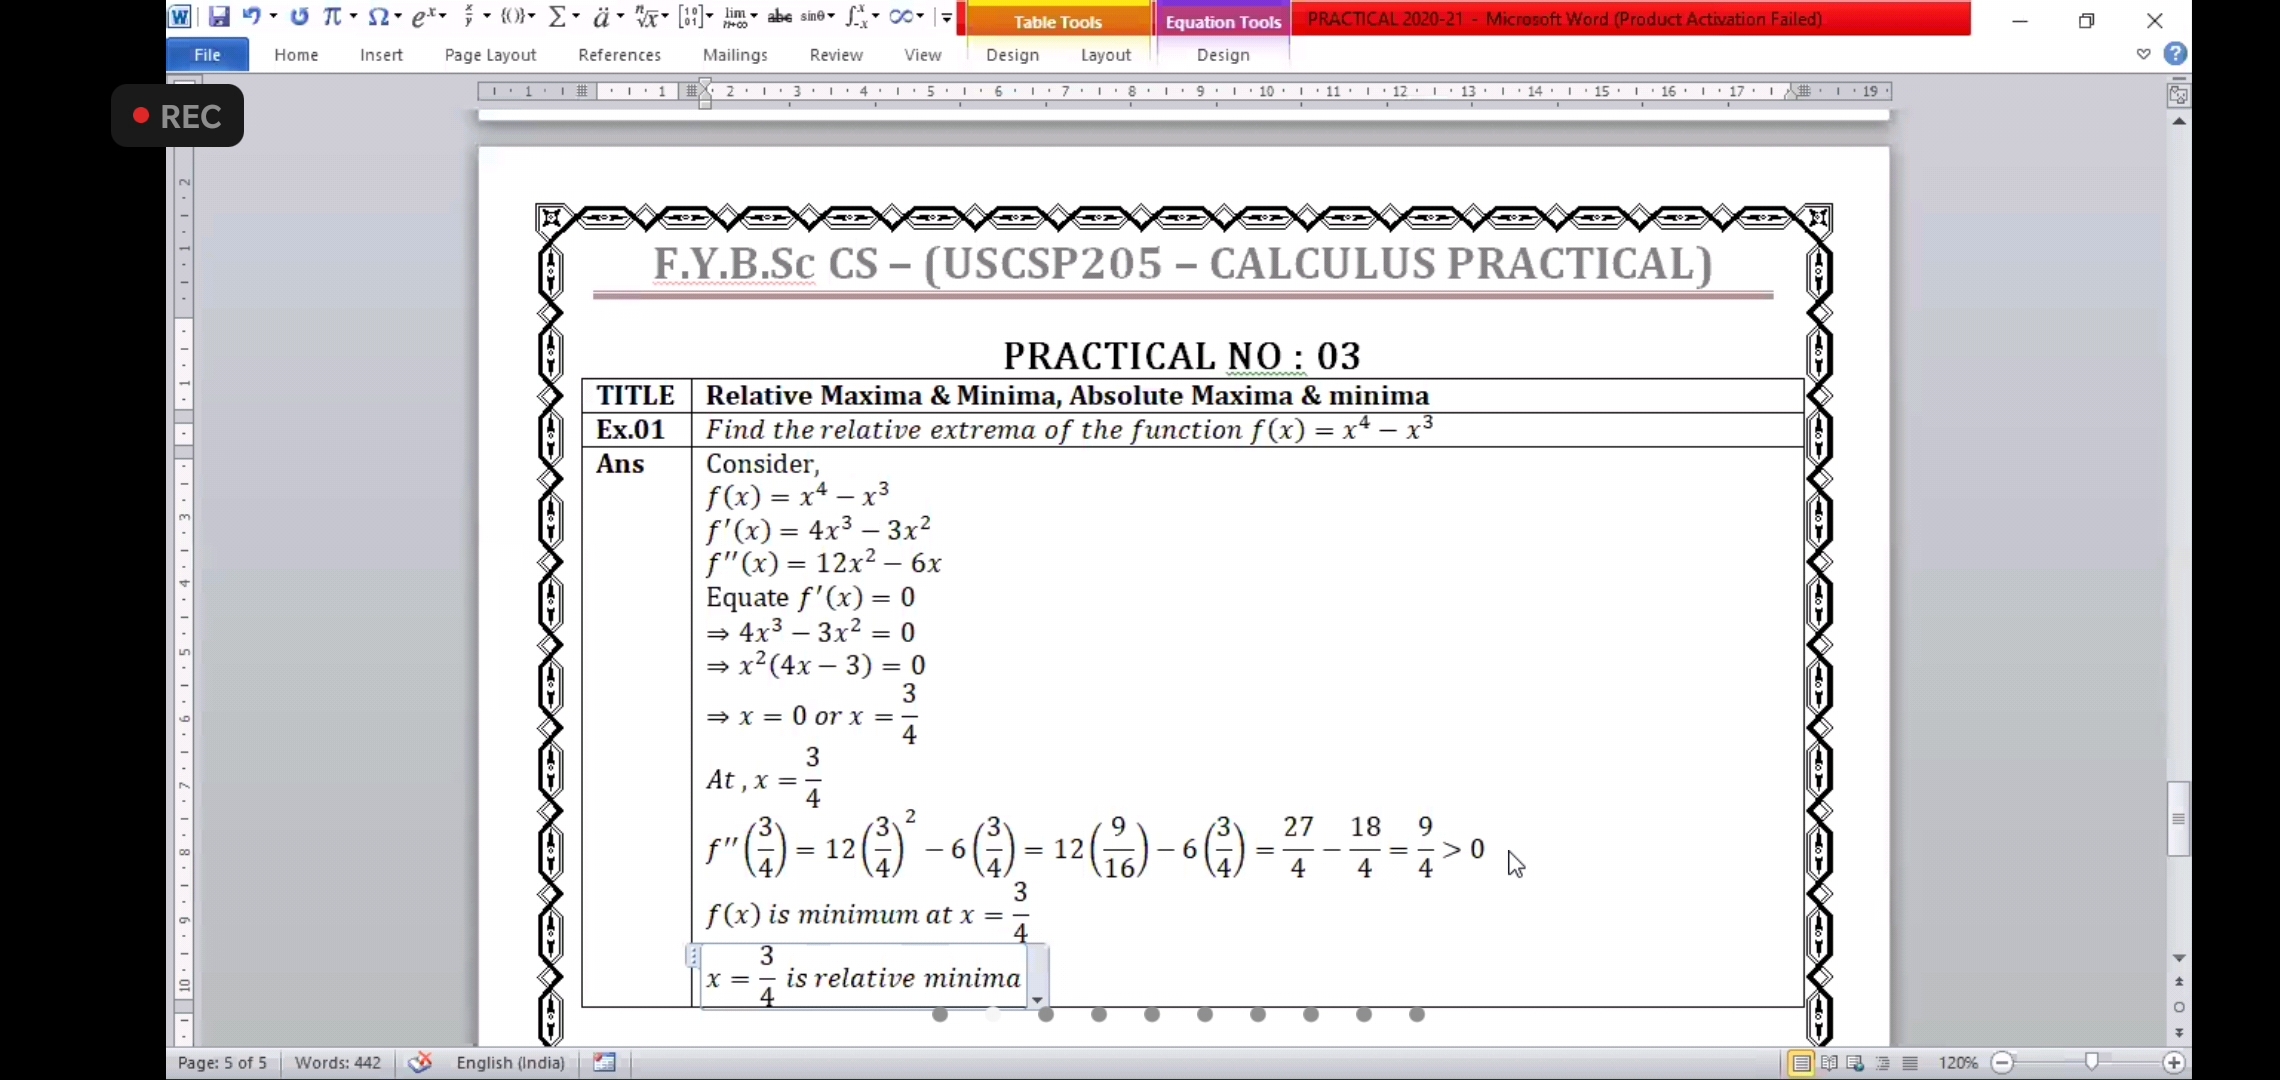Click the Sigma large operator icon
Screen dimensions: 2280x1080
[x=558, y=17]
